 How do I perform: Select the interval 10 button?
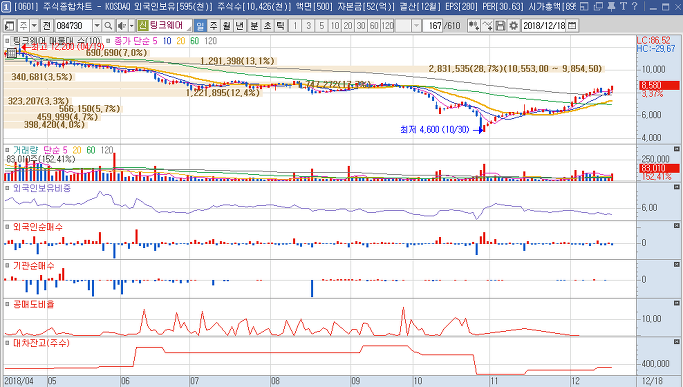coord(335,26)
